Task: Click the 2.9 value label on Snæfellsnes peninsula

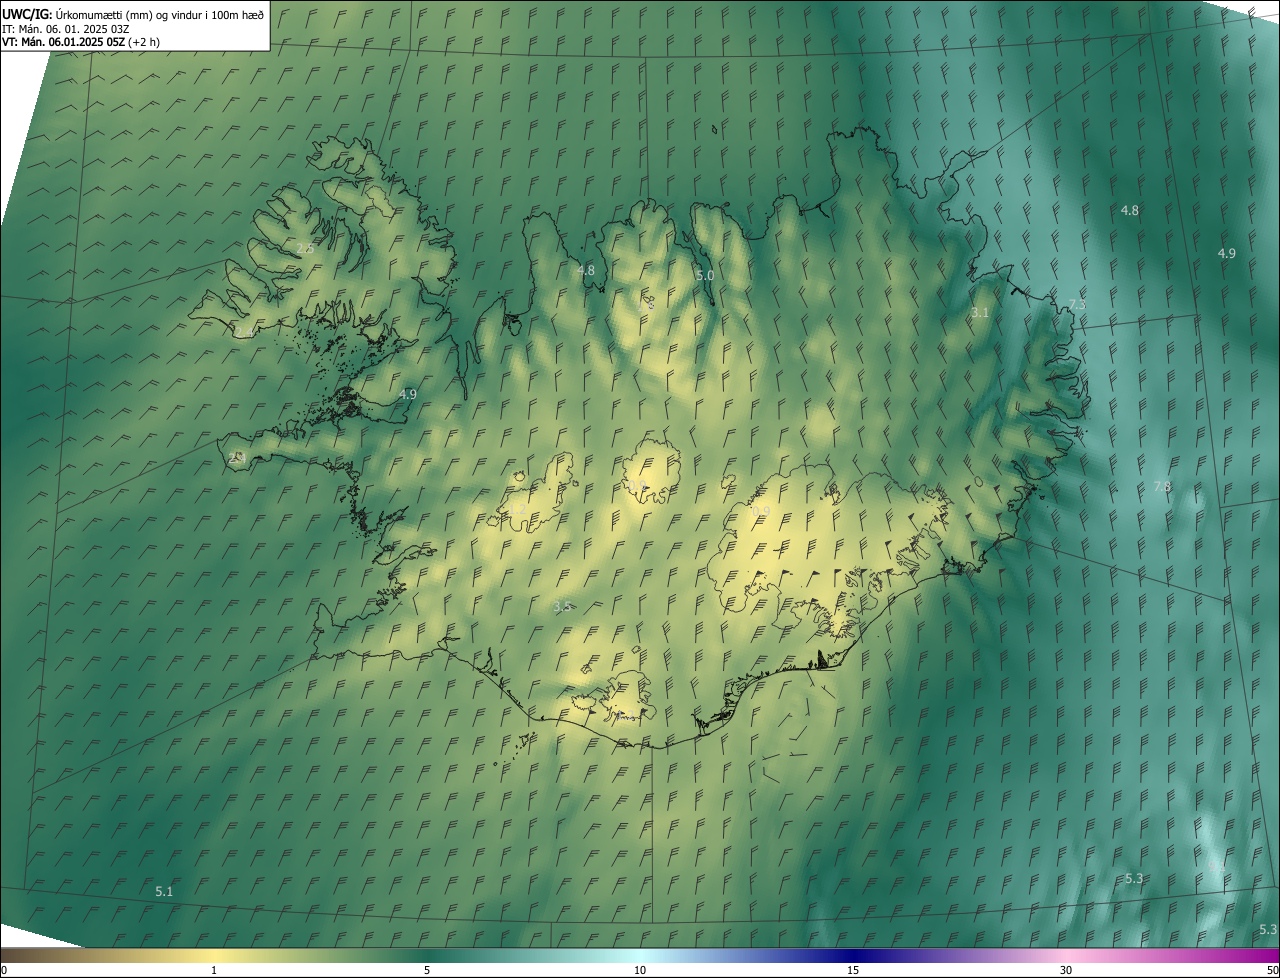Action: pyautogui.click(x=237, y=457)
